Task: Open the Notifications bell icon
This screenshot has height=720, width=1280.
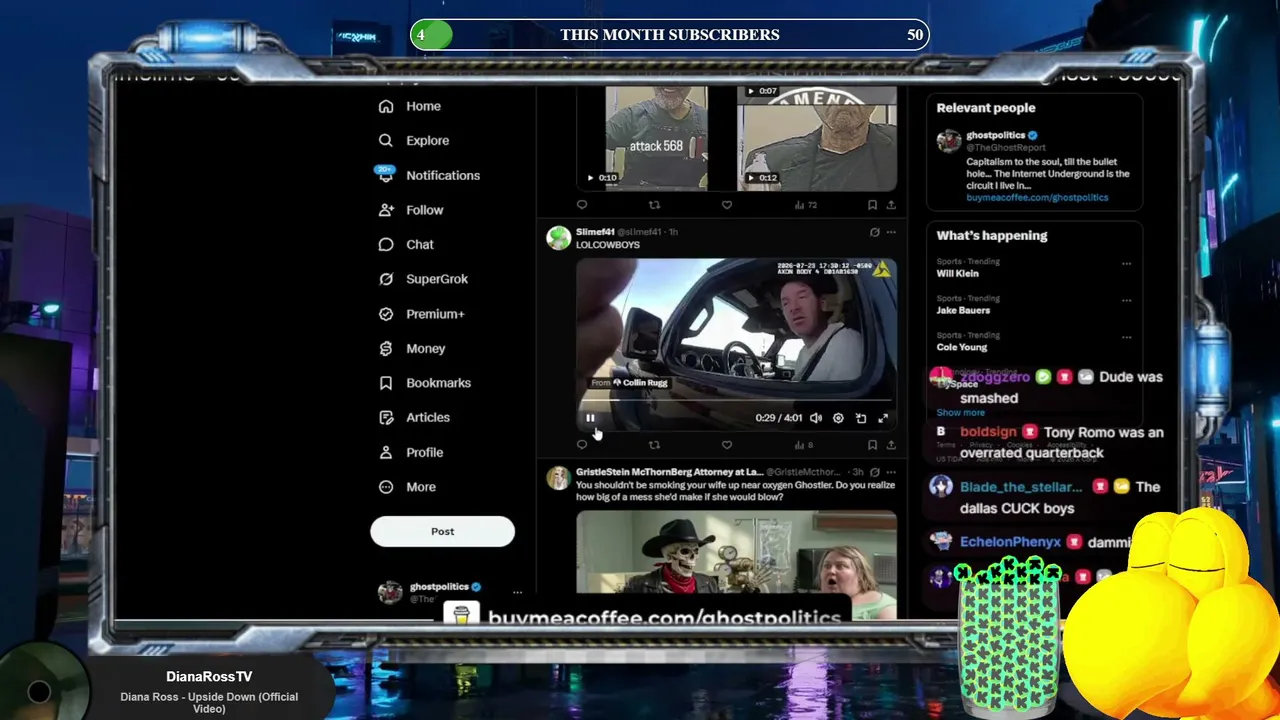Action: 386,175
